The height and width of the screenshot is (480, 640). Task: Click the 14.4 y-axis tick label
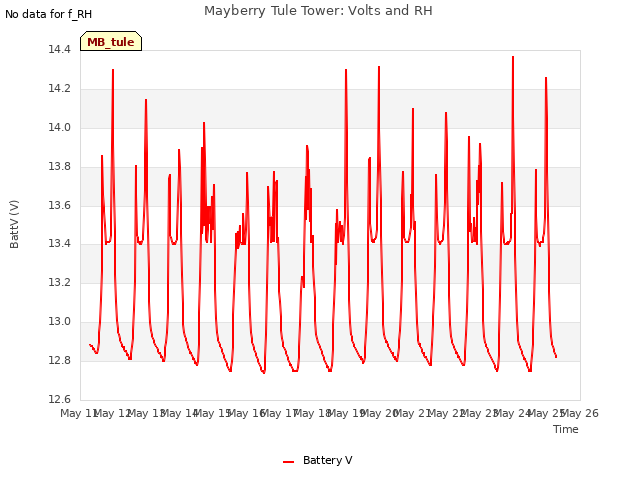coord(60,49)
